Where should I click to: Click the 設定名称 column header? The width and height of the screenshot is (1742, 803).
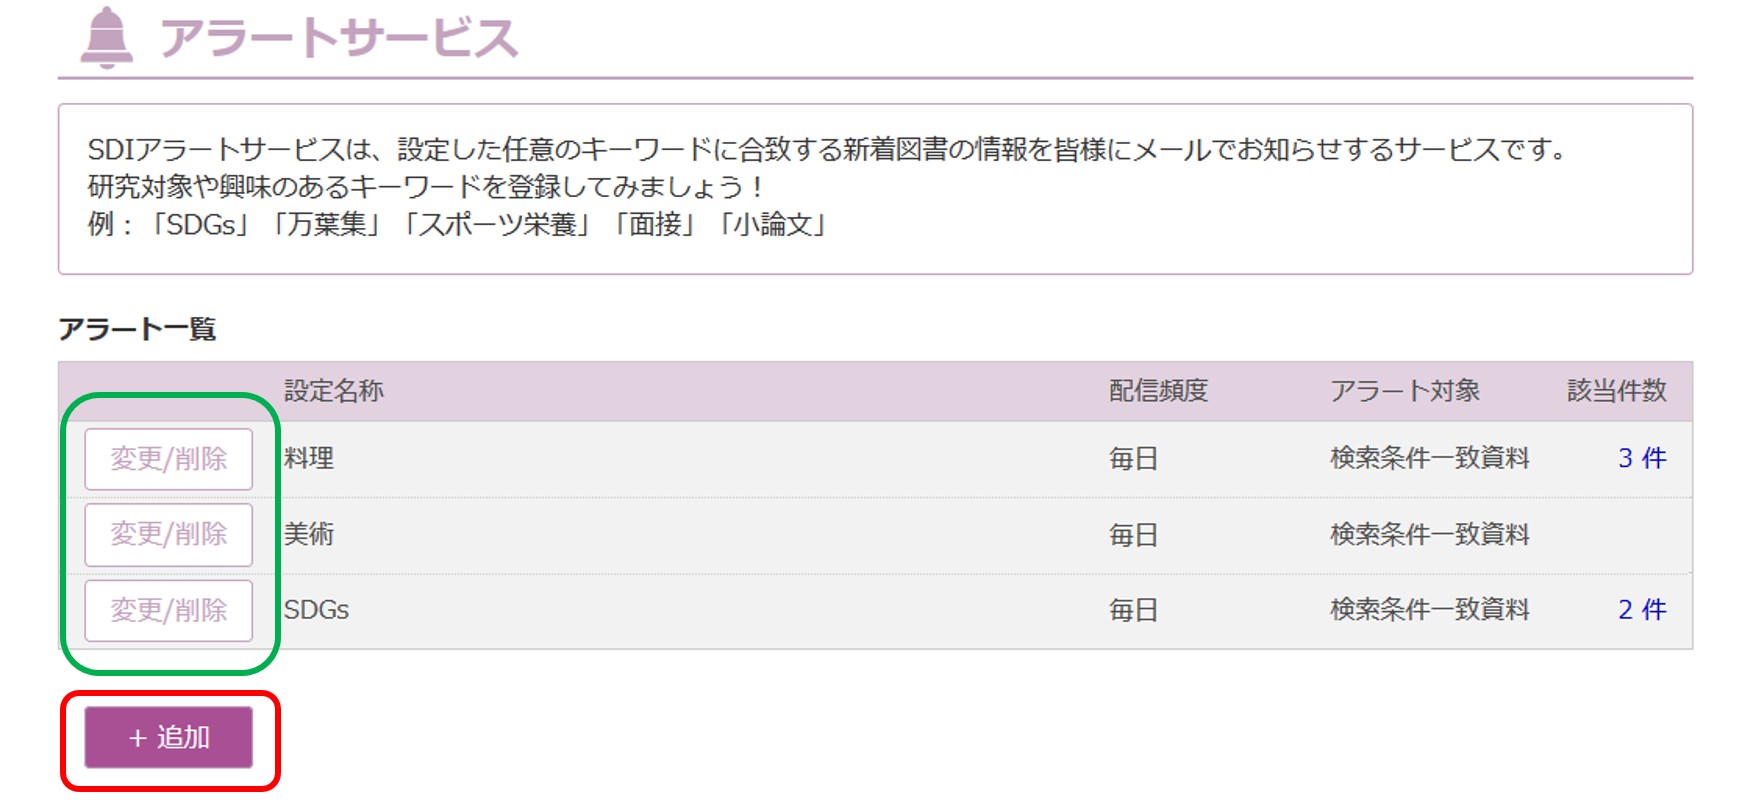pos(333,391)
